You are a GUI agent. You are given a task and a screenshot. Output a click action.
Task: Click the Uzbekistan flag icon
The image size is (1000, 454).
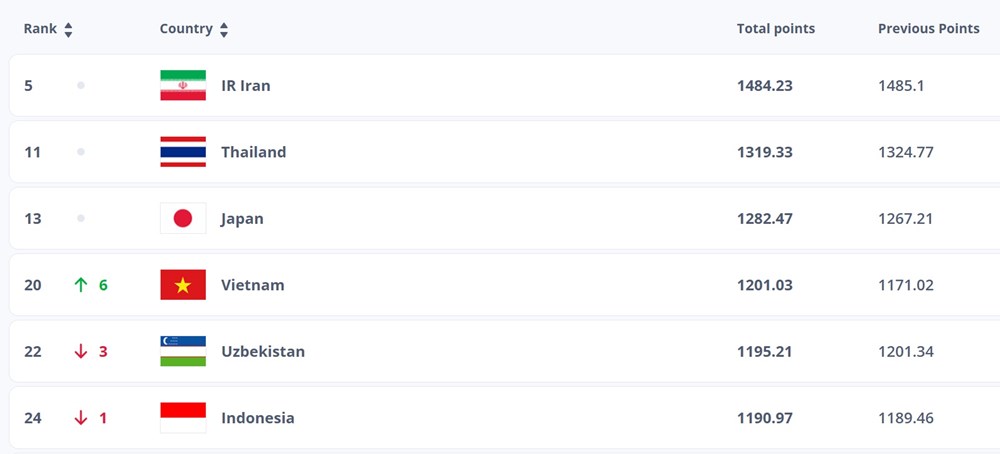tap(183, 351)
